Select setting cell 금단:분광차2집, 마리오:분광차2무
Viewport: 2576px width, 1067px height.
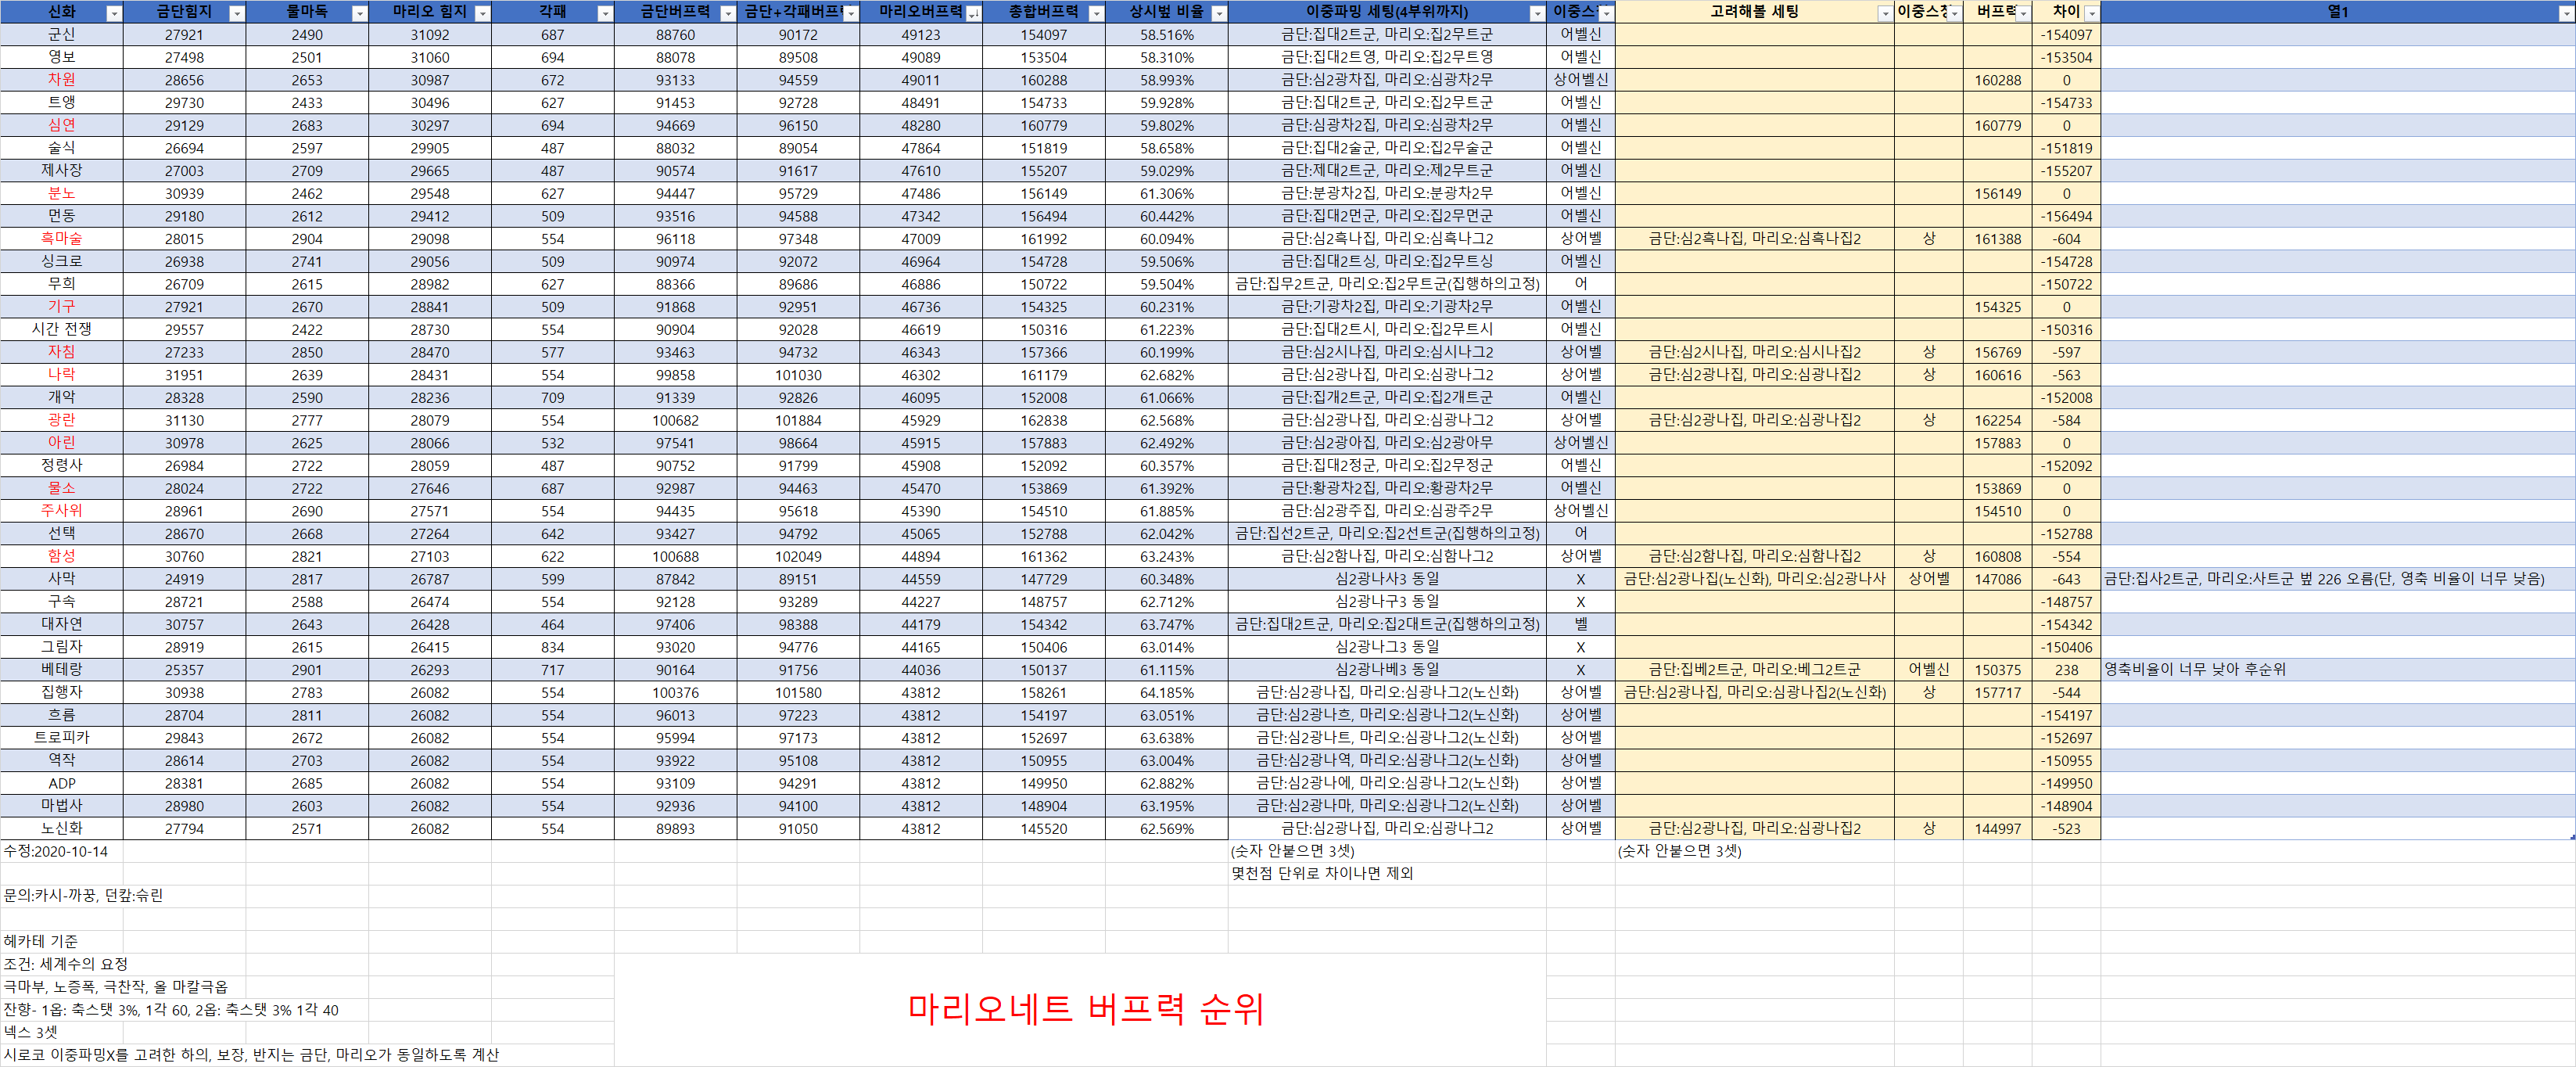[x=1387, y=193]
